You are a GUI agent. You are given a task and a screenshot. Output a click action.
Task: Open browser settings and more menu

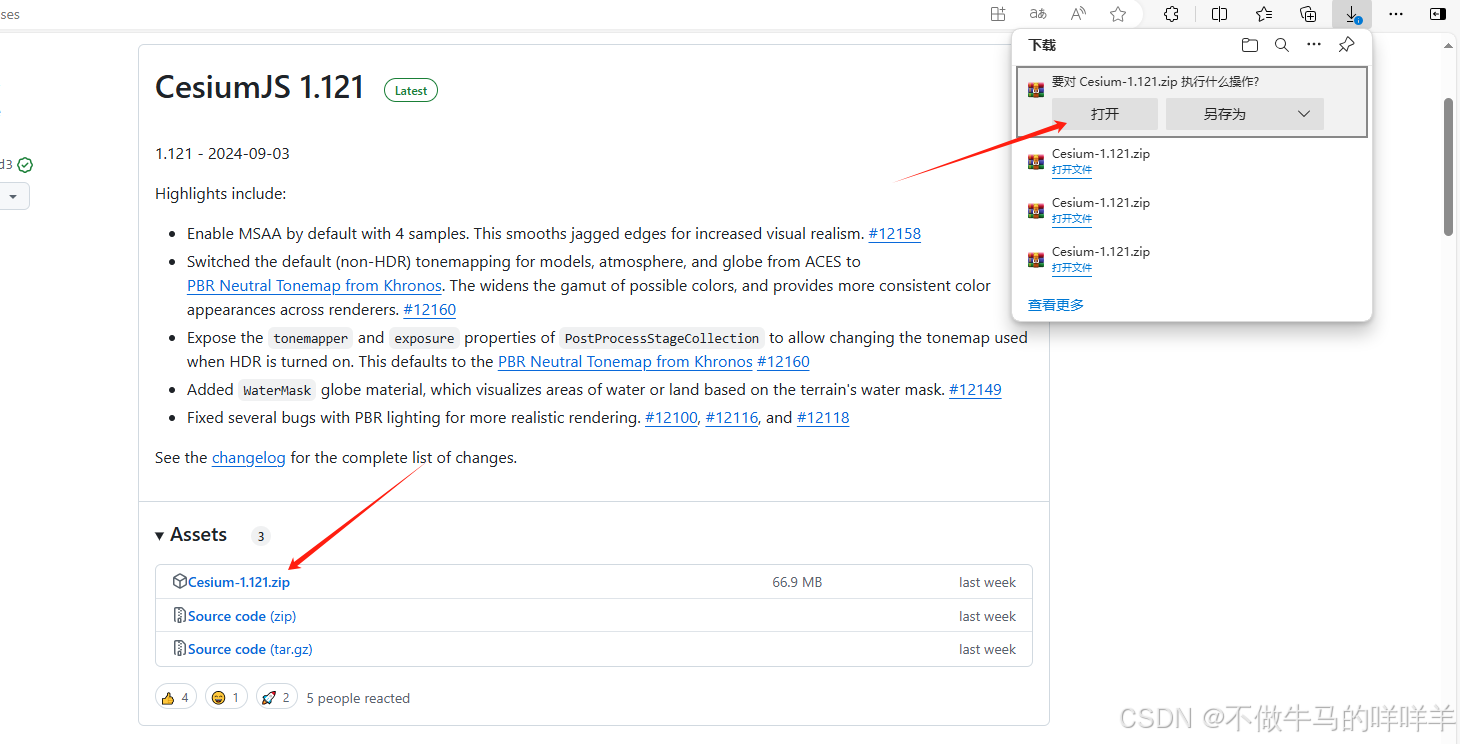(1396, 14)
